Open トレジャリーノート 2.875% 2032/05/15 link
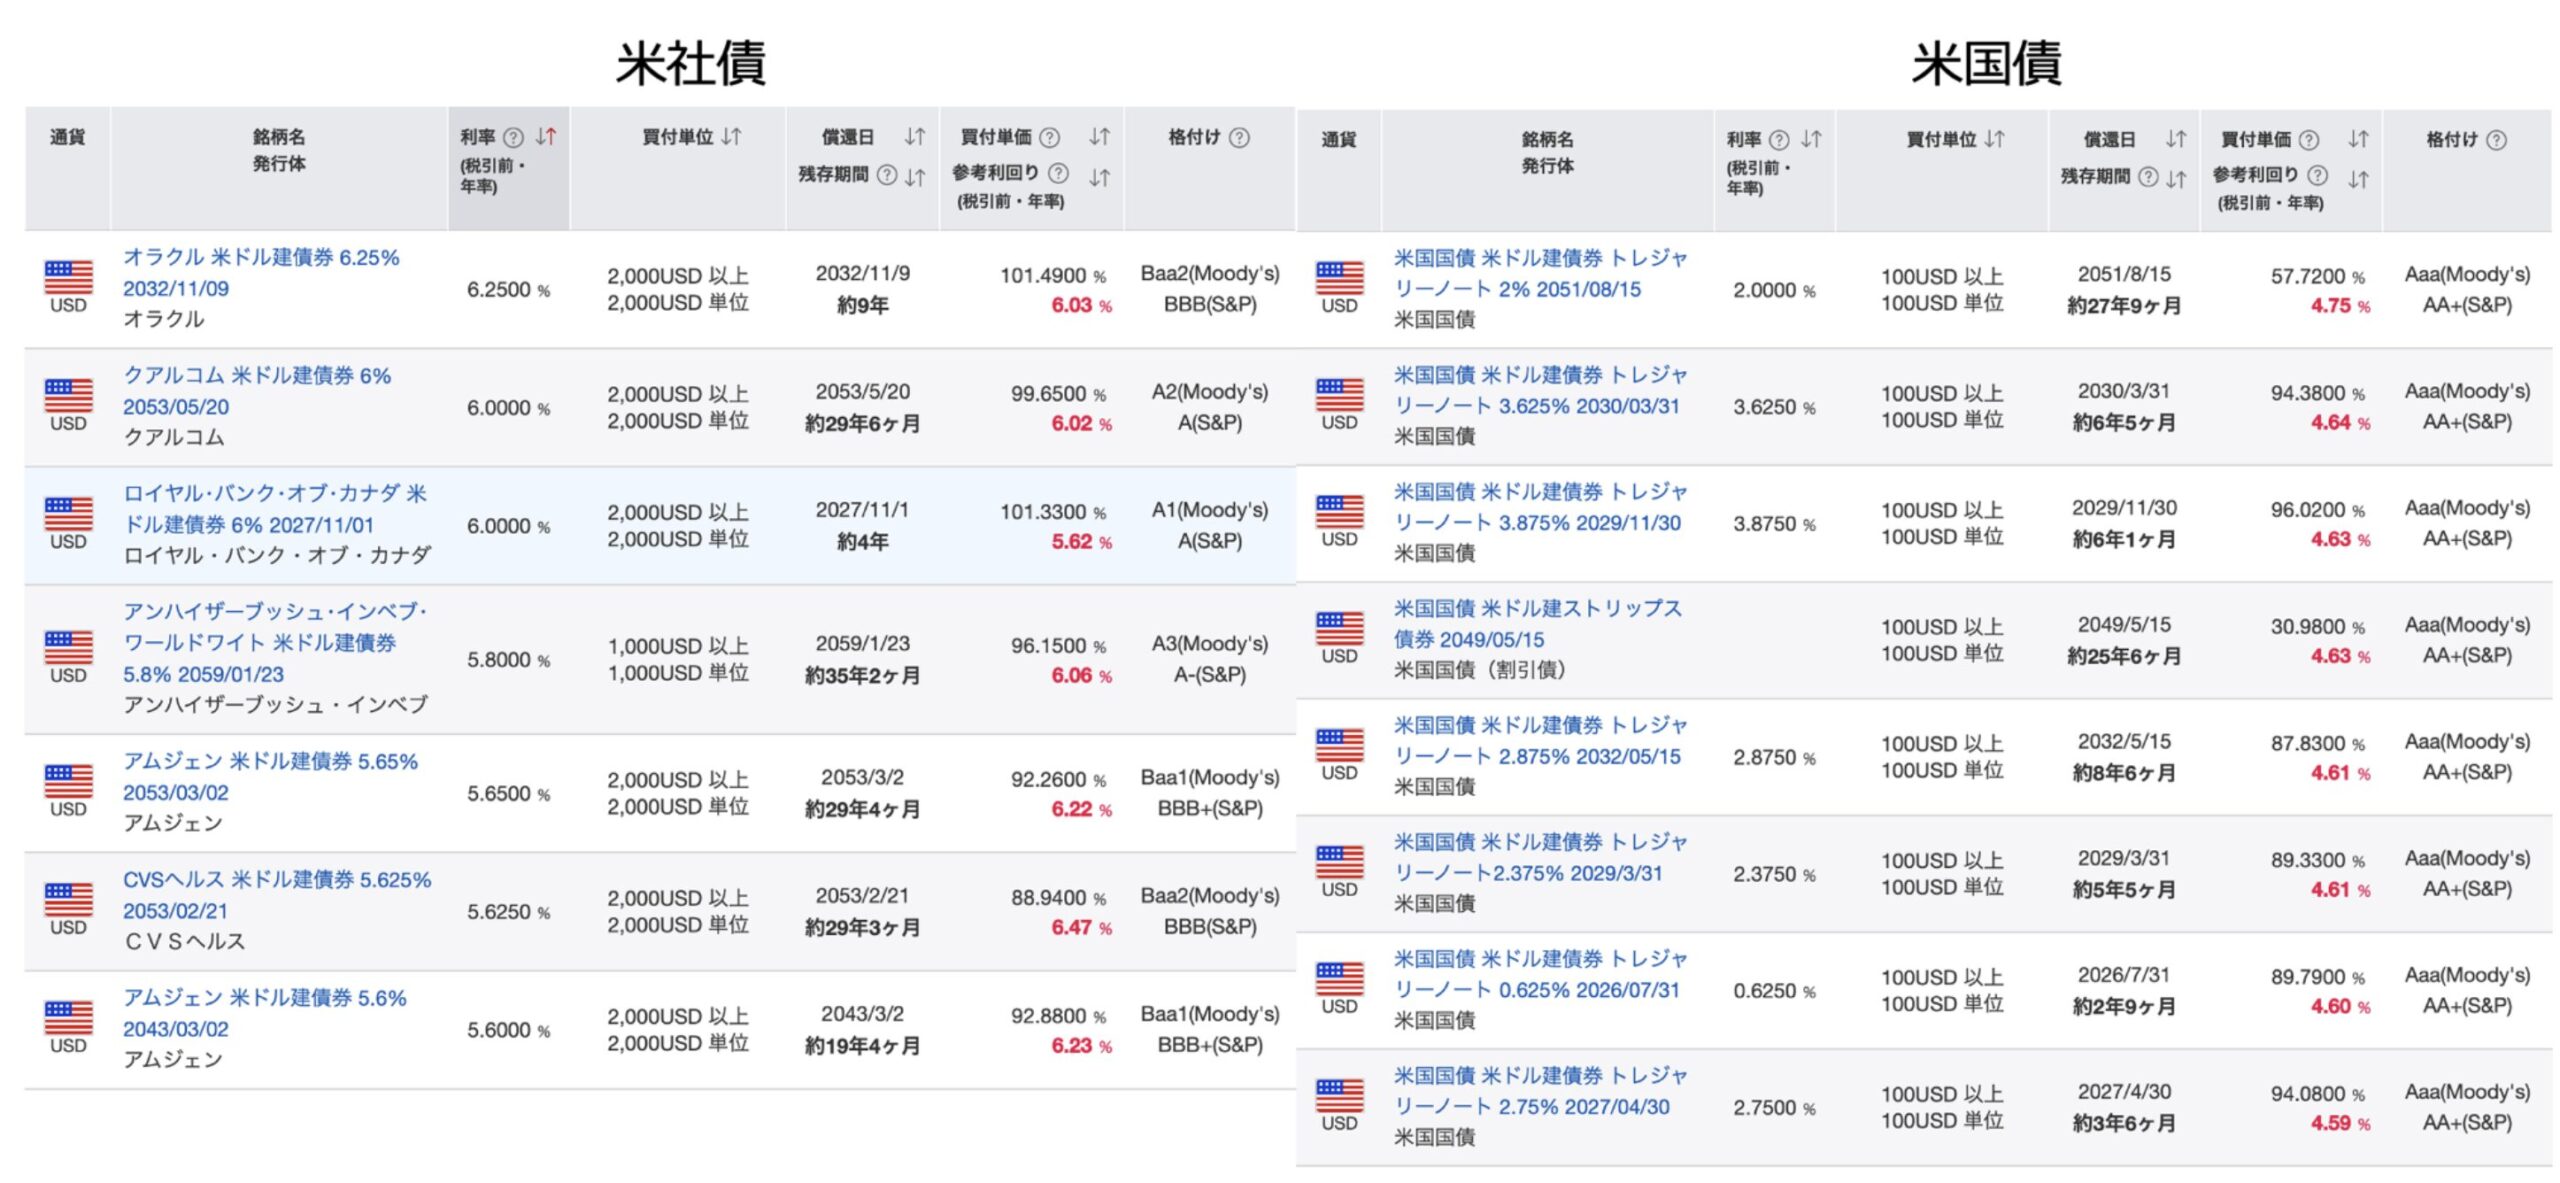 coord(1540,740)
